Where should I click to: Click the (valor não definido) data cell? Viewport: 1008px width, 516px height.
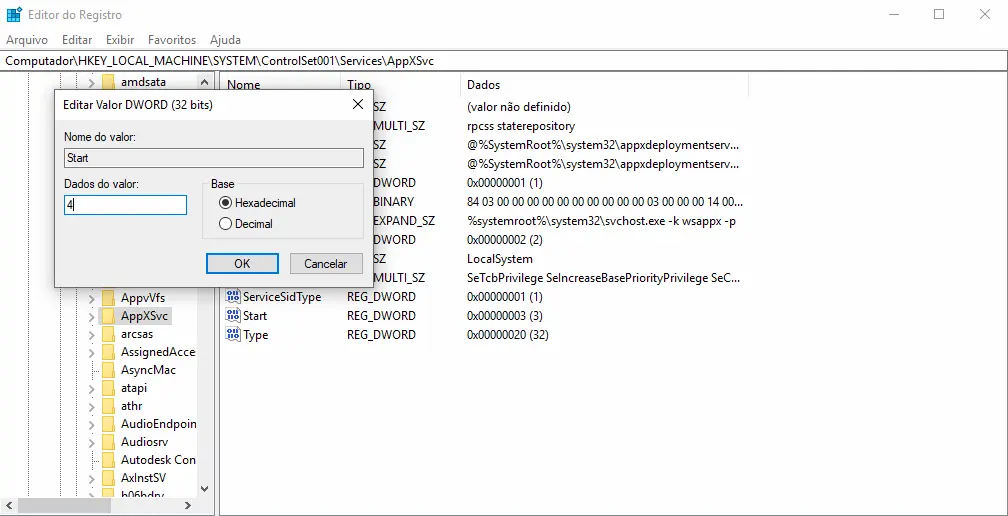coord(519,106)
